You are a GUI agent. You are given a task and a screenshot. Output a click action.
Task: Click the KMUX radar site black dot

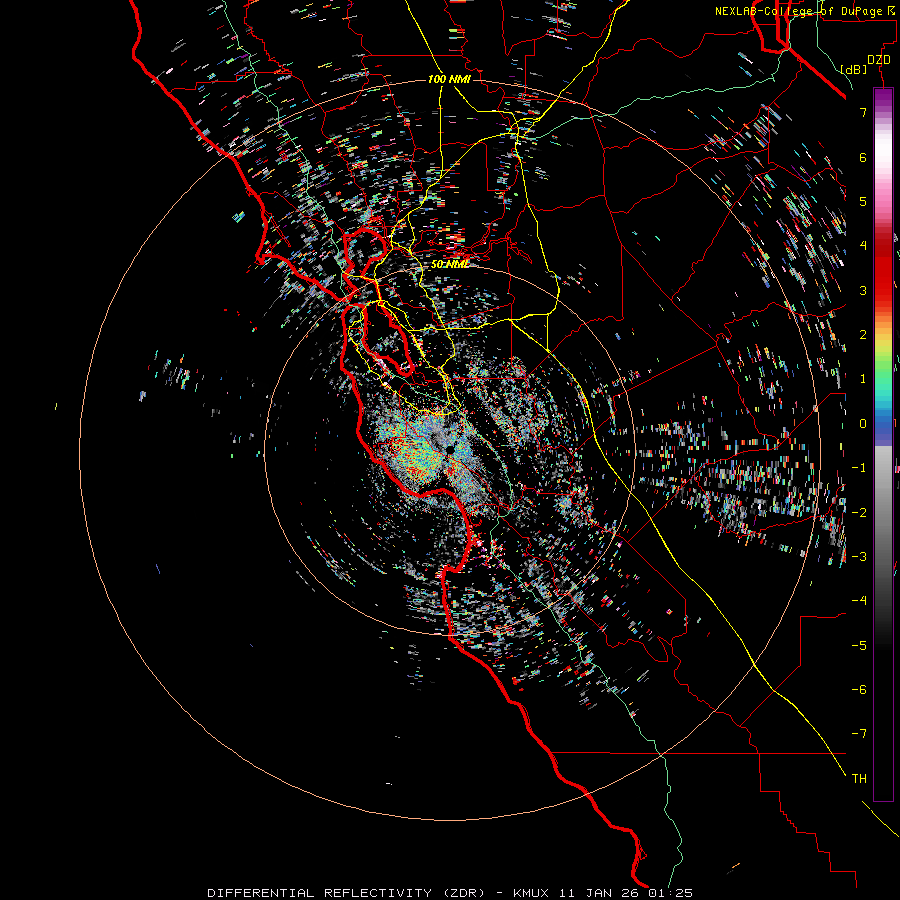point(450,449)
